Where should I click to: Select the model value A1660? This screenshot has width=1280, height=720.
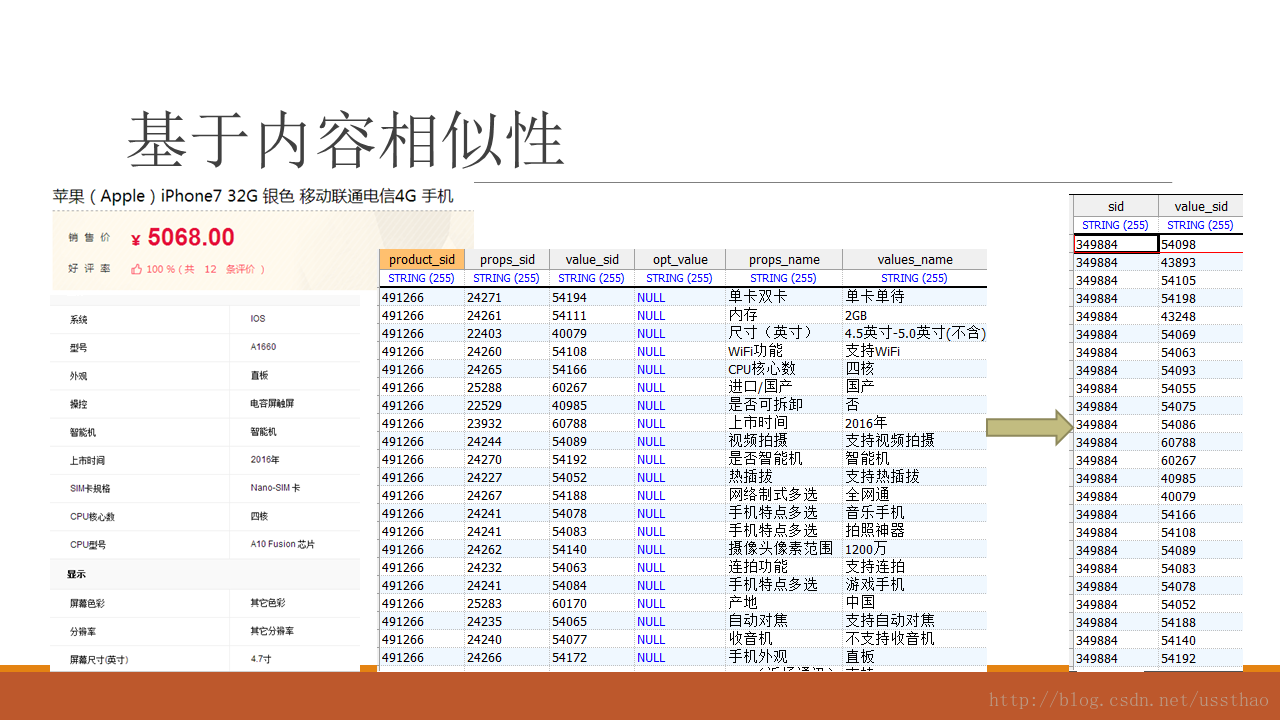pyautogui.click(x=263, y=347)
